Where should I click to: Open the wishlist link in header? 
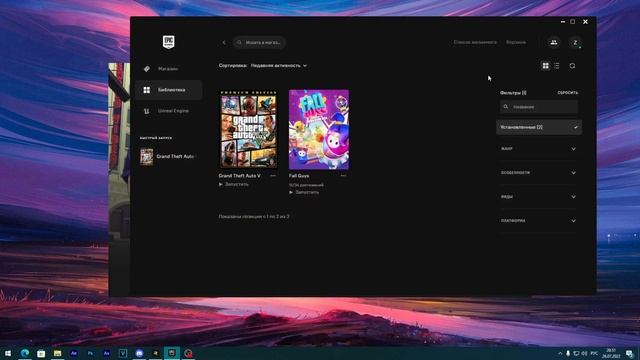[x=475, y=42]
